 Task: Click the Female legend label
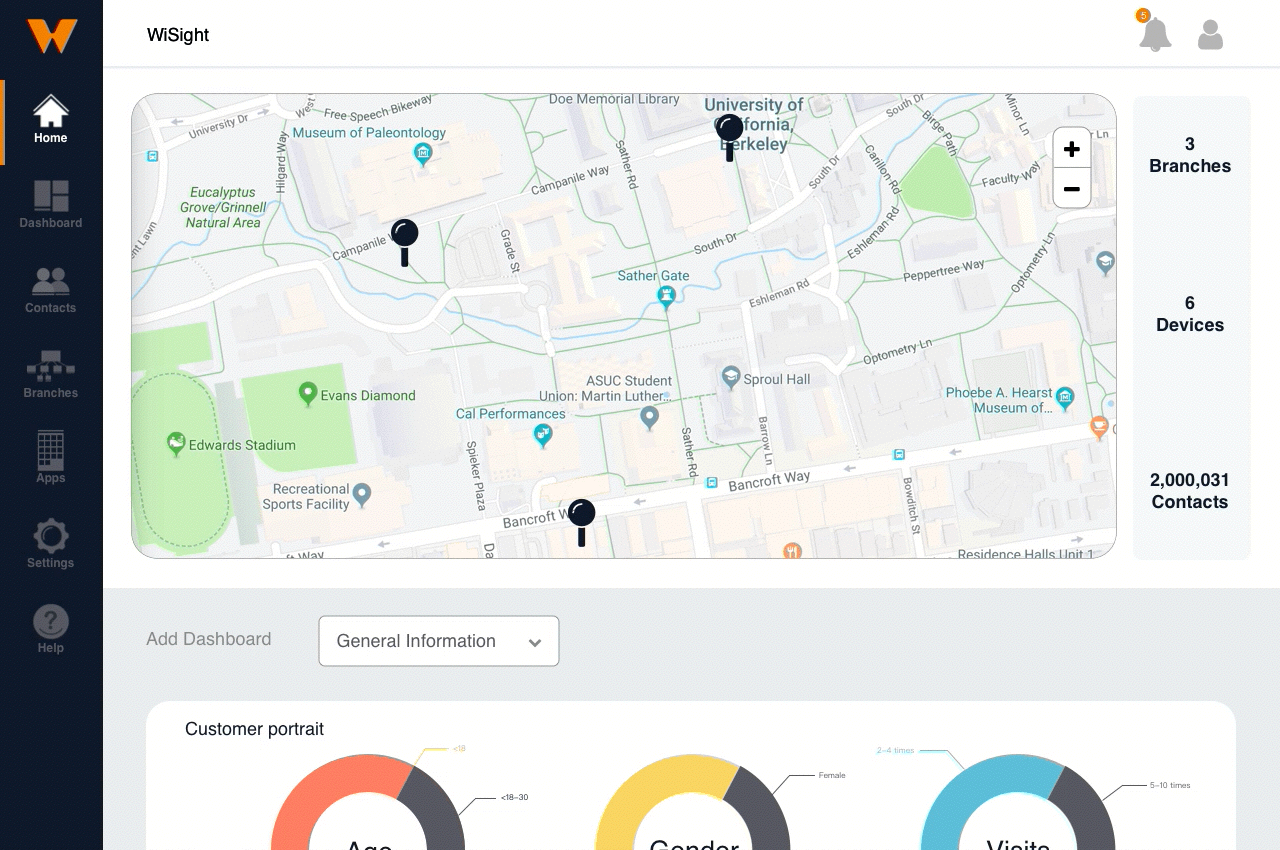coord(832,775)
